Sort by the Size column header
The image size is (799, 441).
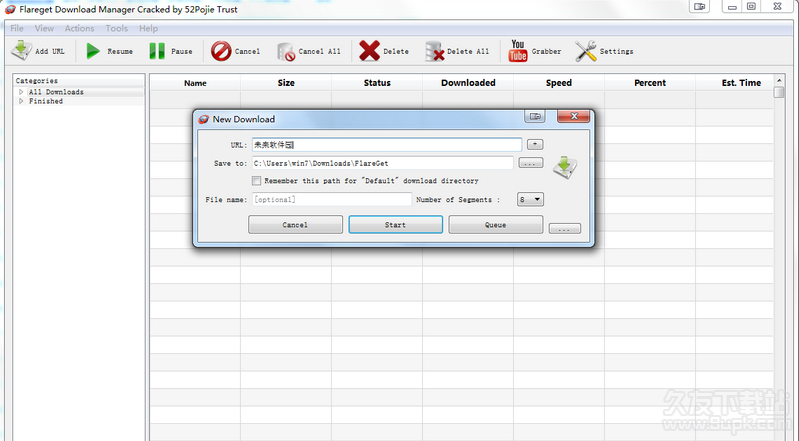286,83
